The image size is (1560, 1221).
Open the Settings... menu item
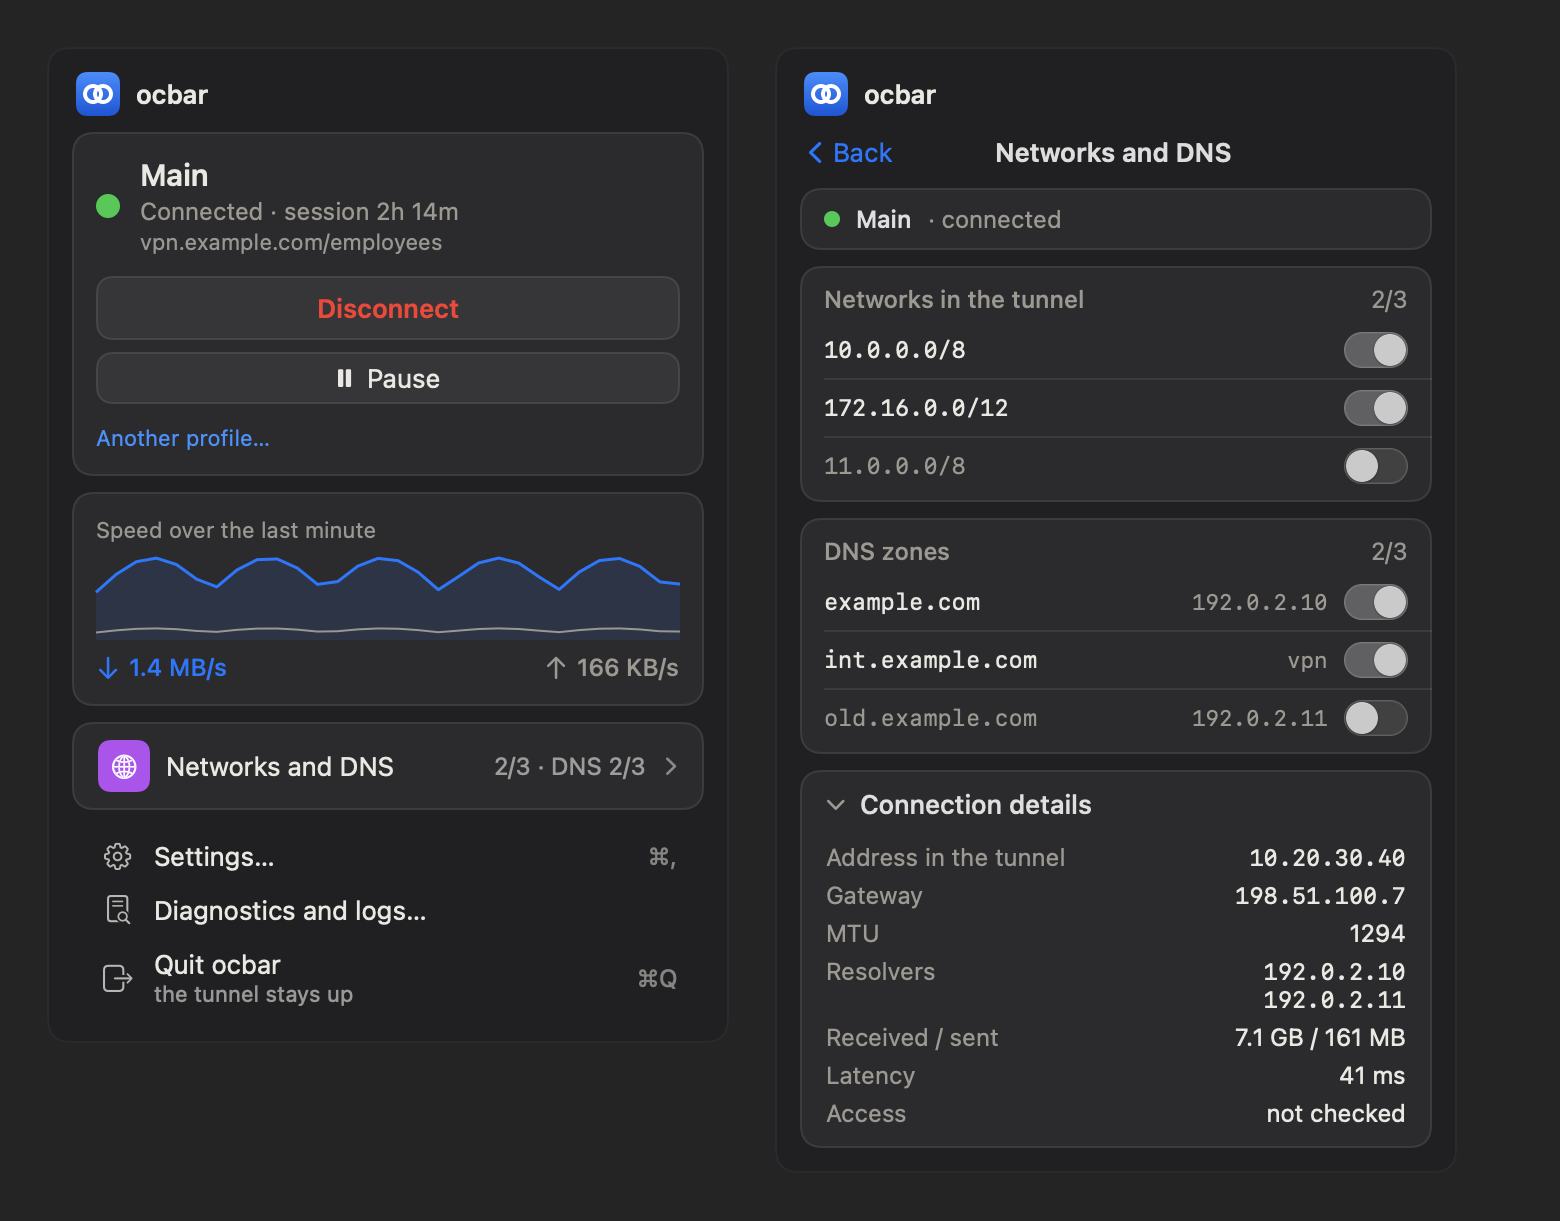coord(388,857)
